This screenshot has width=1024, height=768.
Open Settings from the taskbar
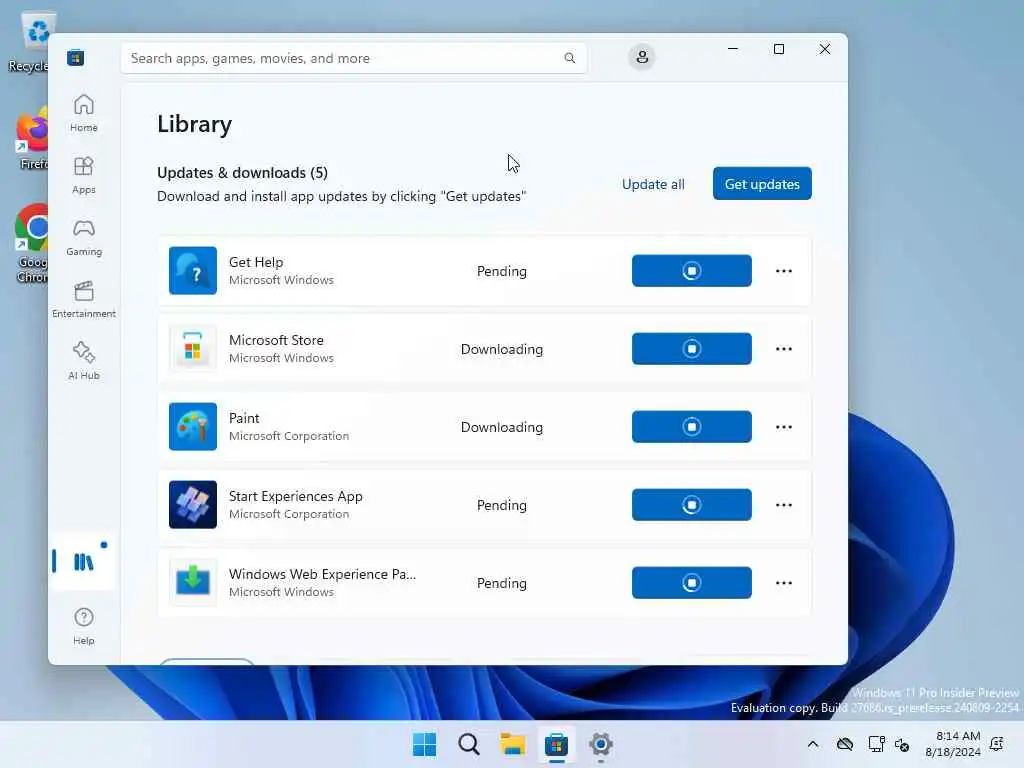(601, 744)
